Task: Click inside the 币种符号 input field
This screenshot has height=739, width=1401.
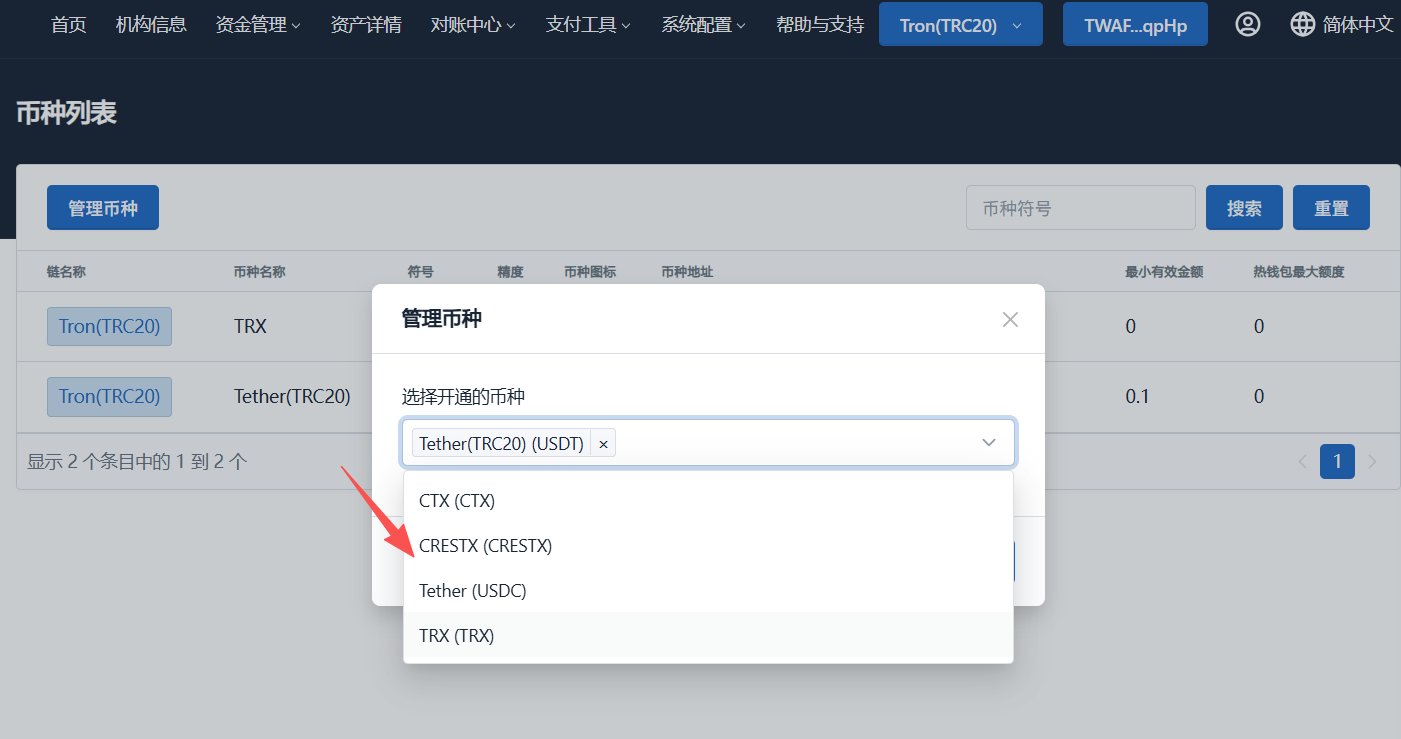Action: 1080,207
